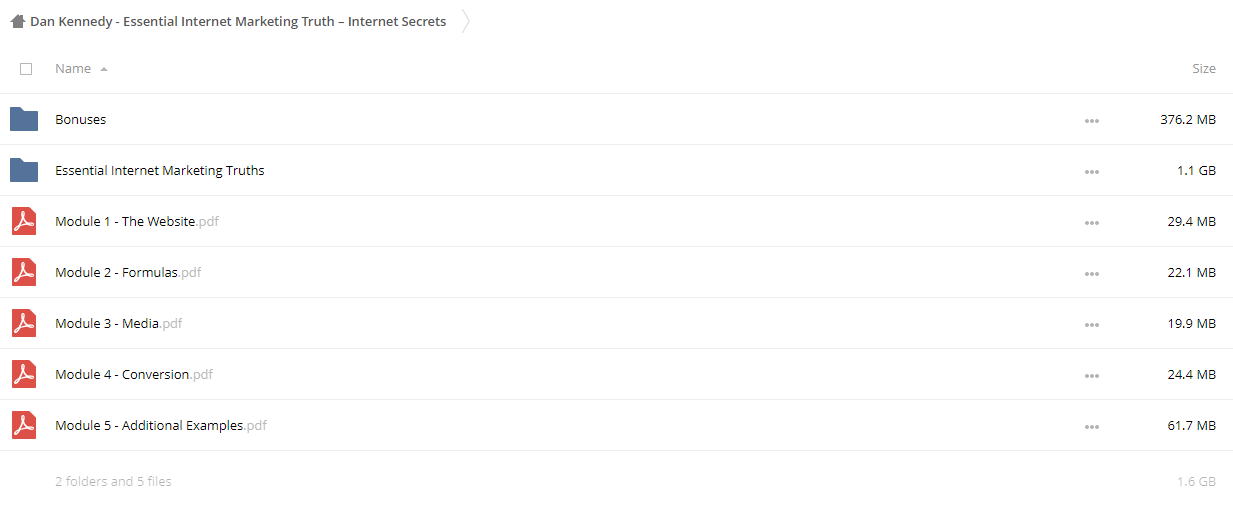Screen dimensions: 1233x524
Task: Tick the select-all checkbox in header
Action: click(26, 69)
